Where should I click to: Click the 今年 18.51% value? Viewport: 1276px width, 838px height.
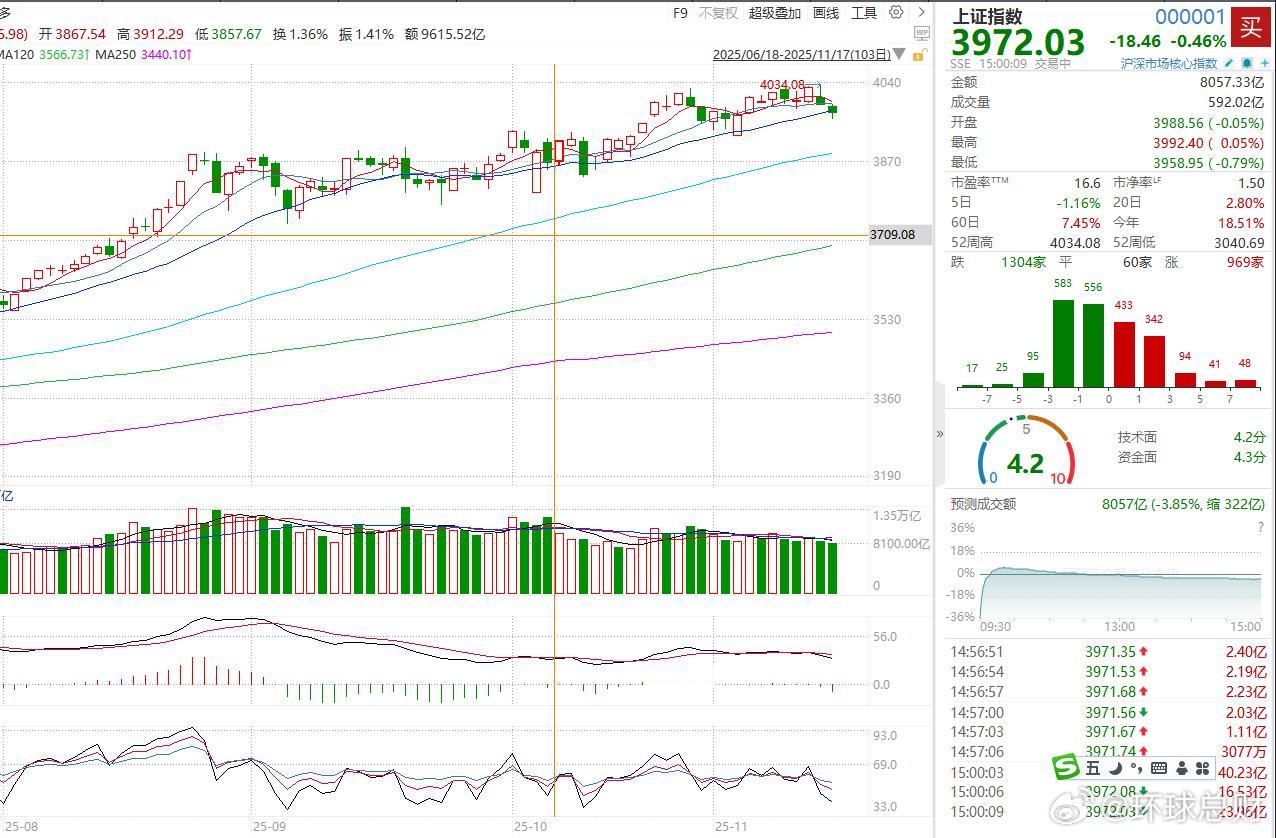click(1241, 222)
